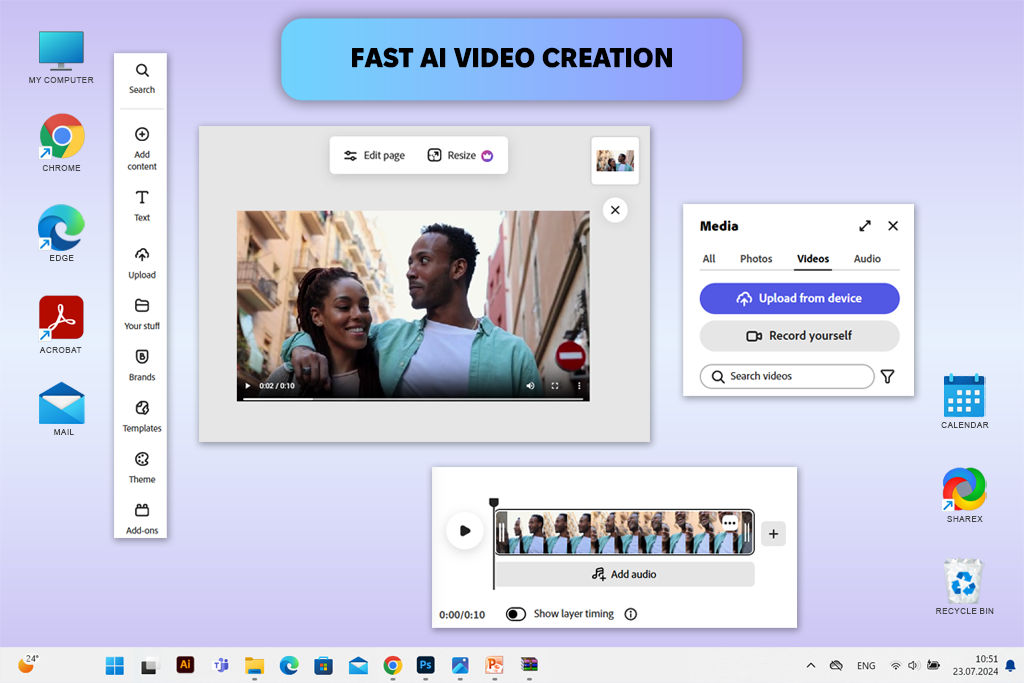1024x683 pixels.
Task: Expand the Media panel
Action: tap(865, 226)
